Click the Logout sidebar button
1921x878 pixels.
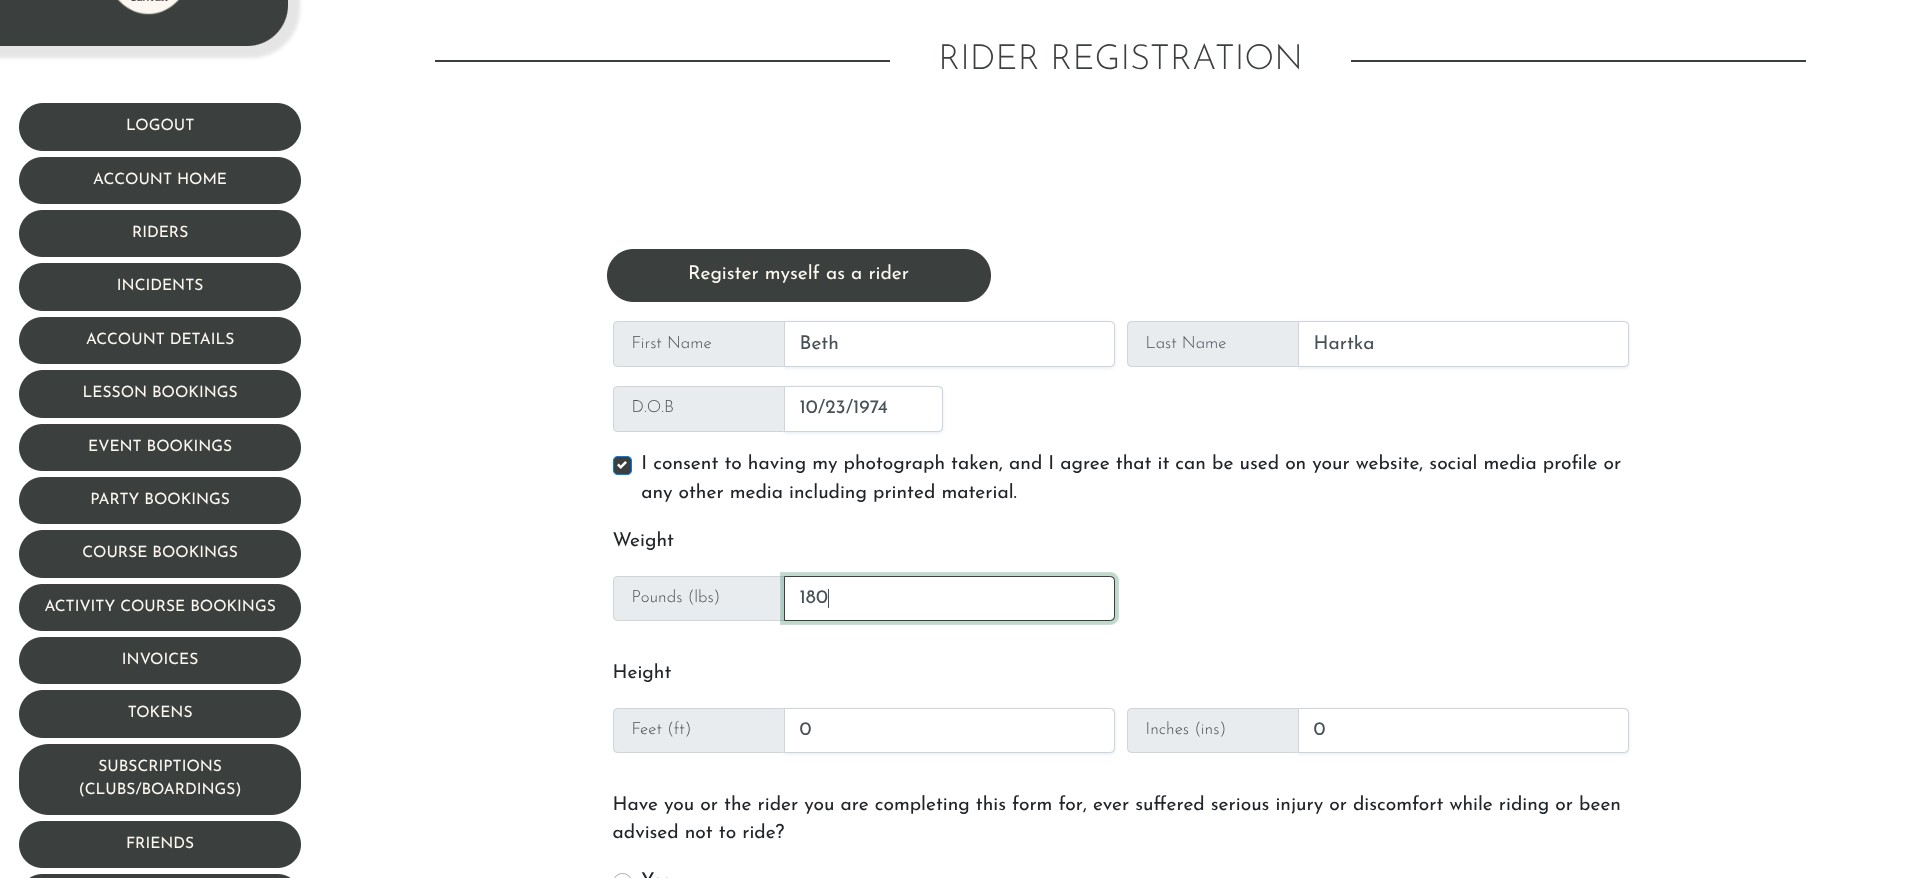click(x=160, y=126)
